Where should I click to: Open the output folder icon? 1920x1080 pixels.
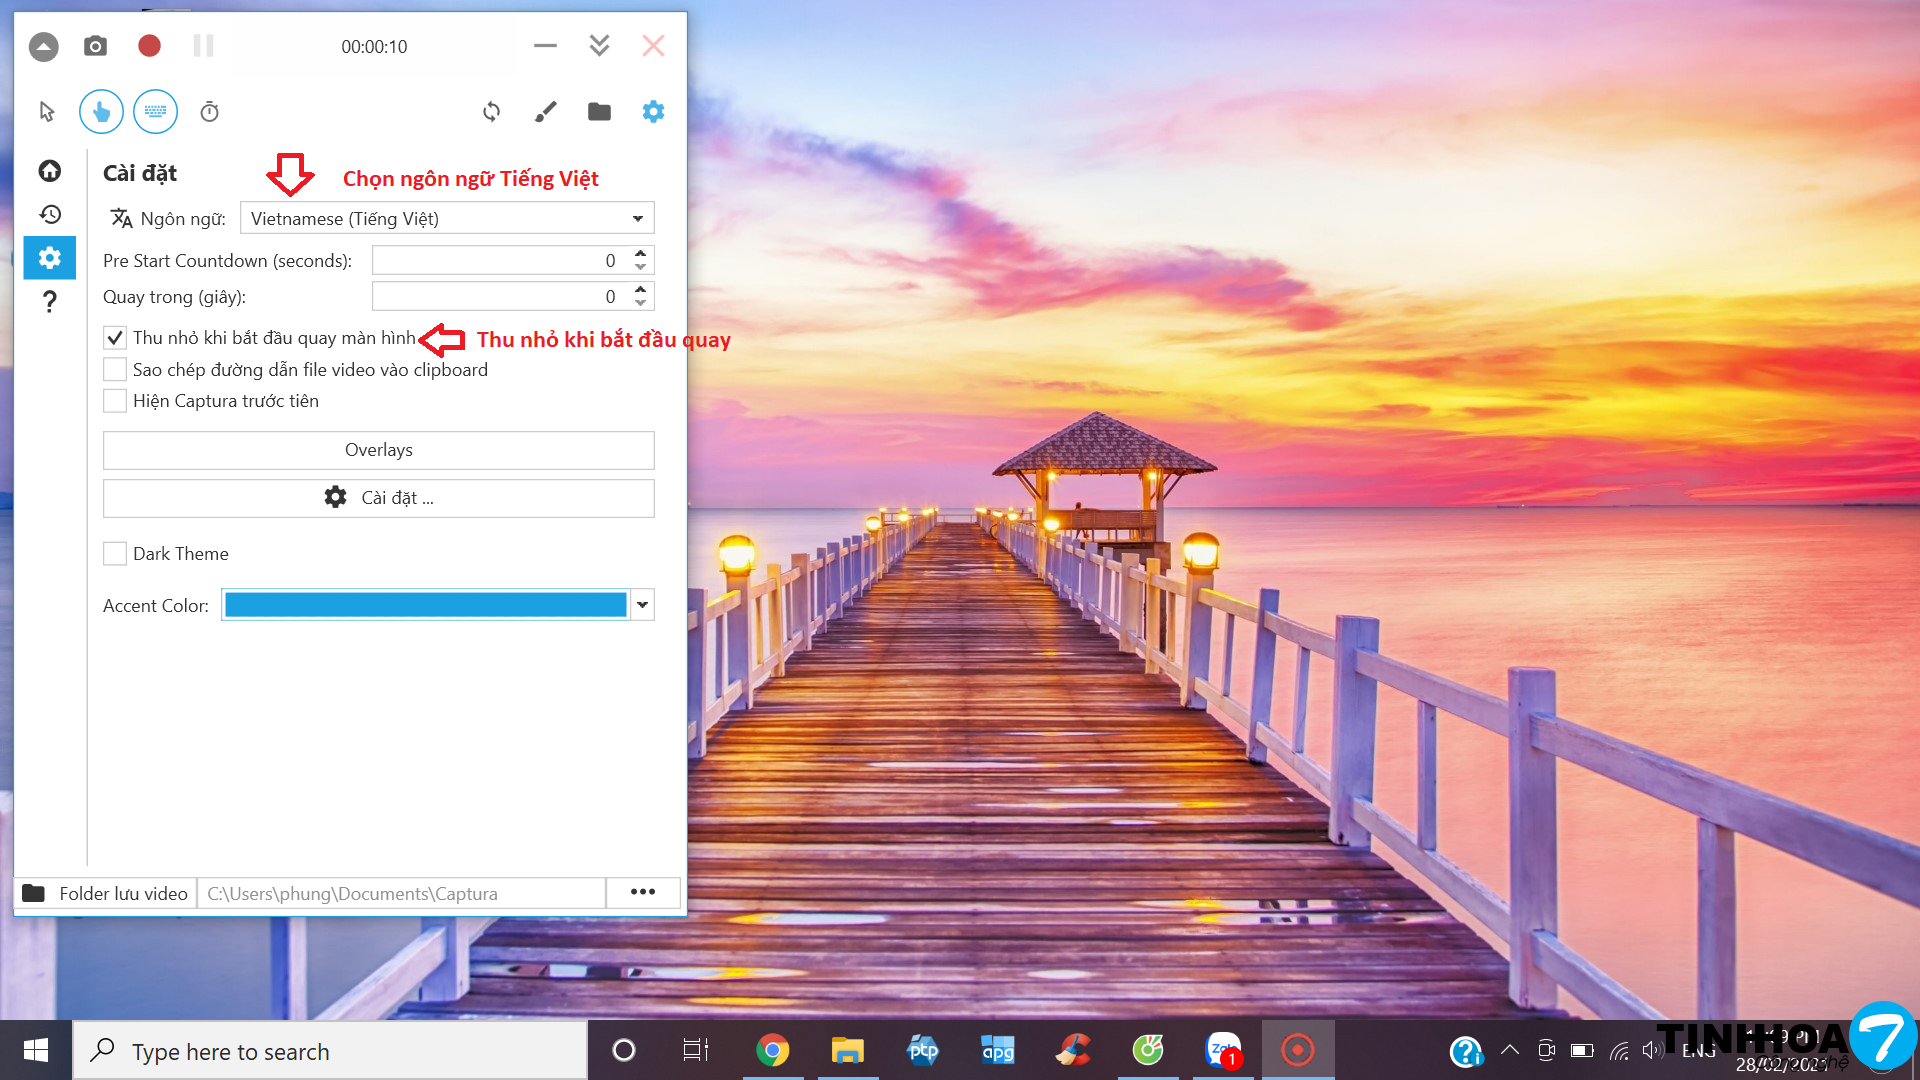pyautogui.click(x=599, y=112)
